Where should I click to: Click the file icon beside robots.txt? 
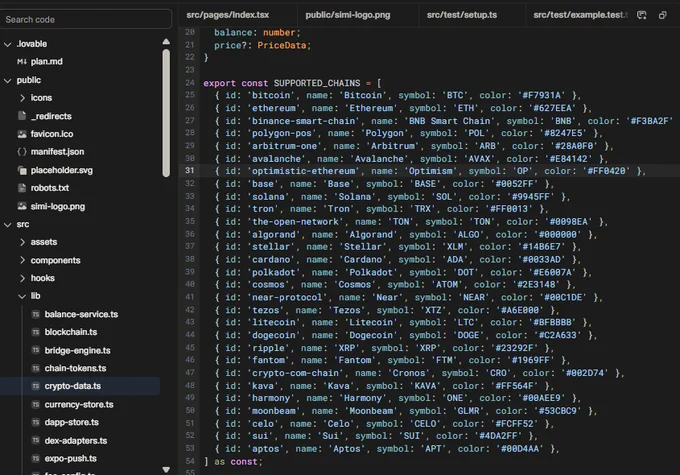coord(22,188)
